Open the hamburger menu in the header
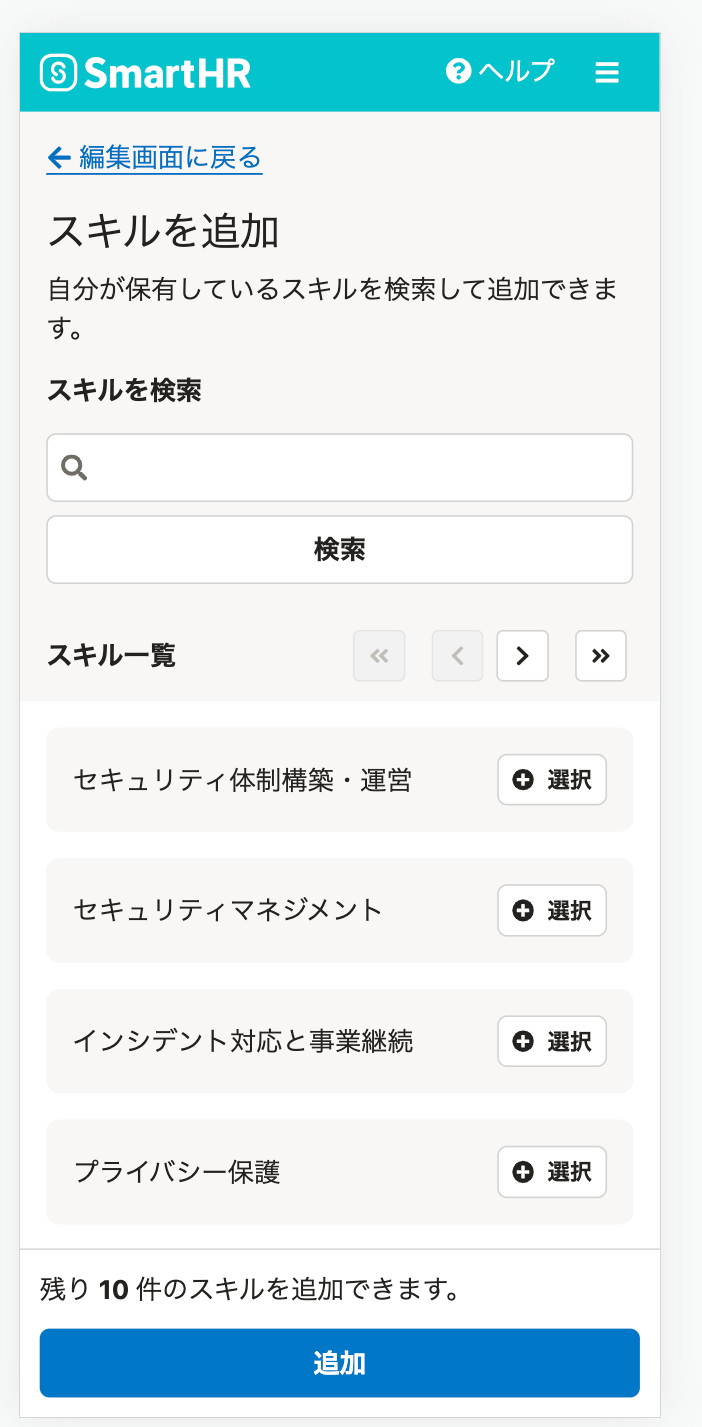The image size is (702, 1427). (x=607, y=71)
